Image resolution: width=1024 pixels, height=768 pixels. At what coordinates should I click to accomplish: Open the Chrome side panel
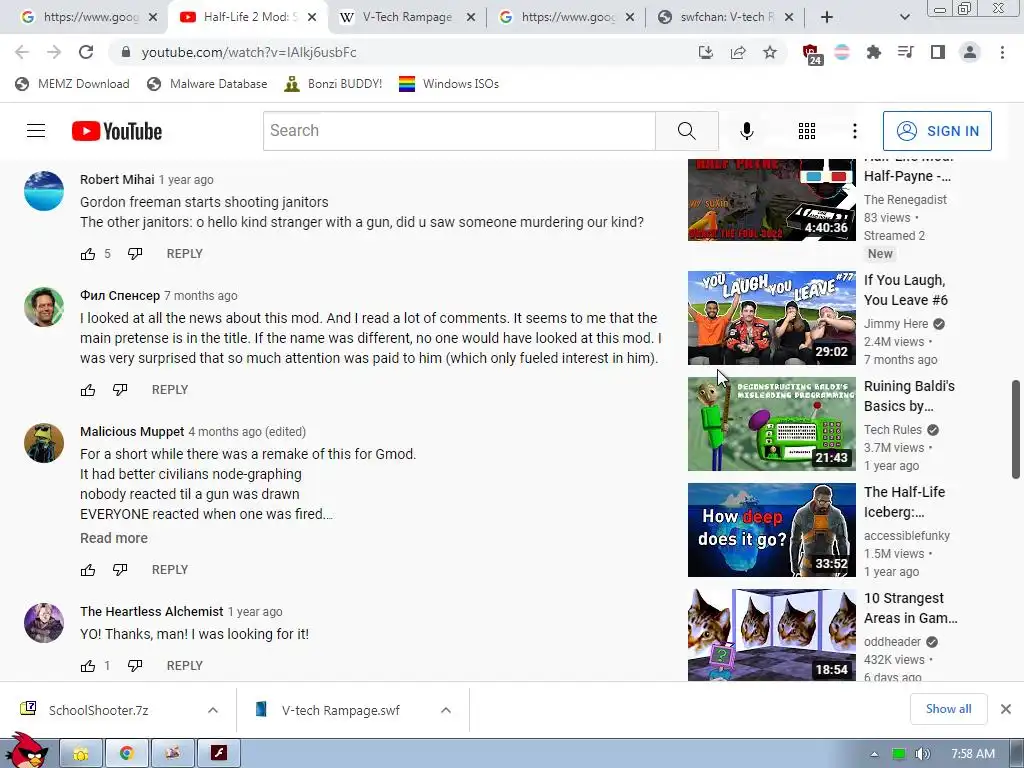pyautogui.click(x=938, y=52)
